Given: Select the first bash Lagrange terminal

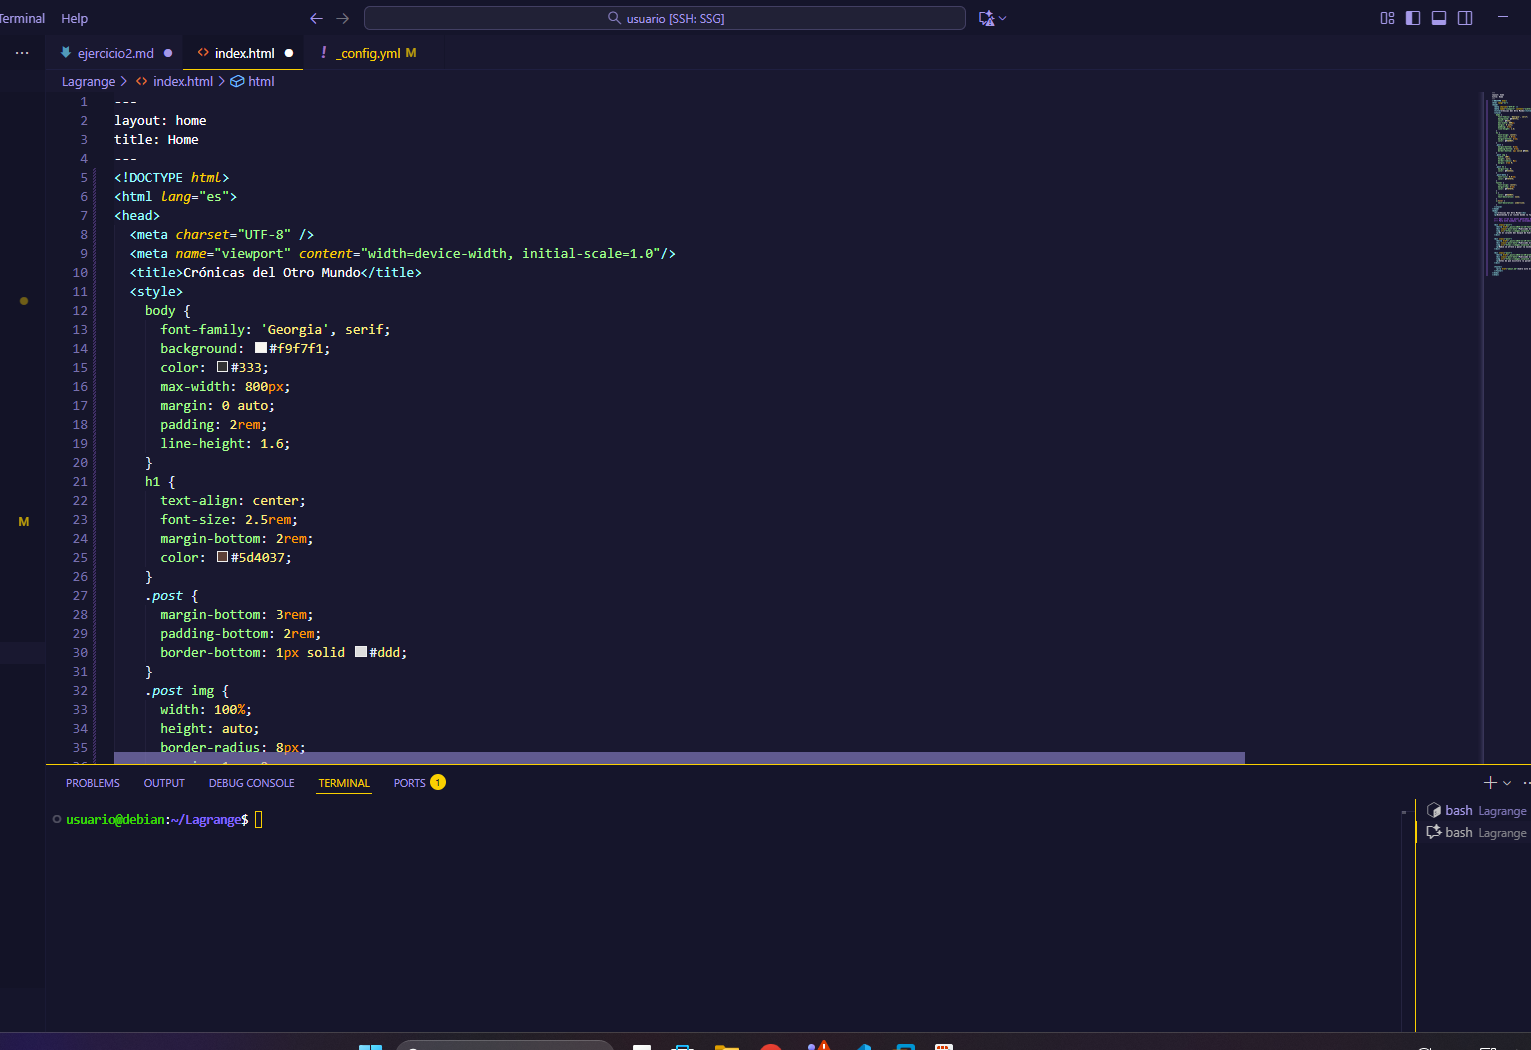Looking at the screenshot, I should pyautogui.click(x=1476, y=811).
